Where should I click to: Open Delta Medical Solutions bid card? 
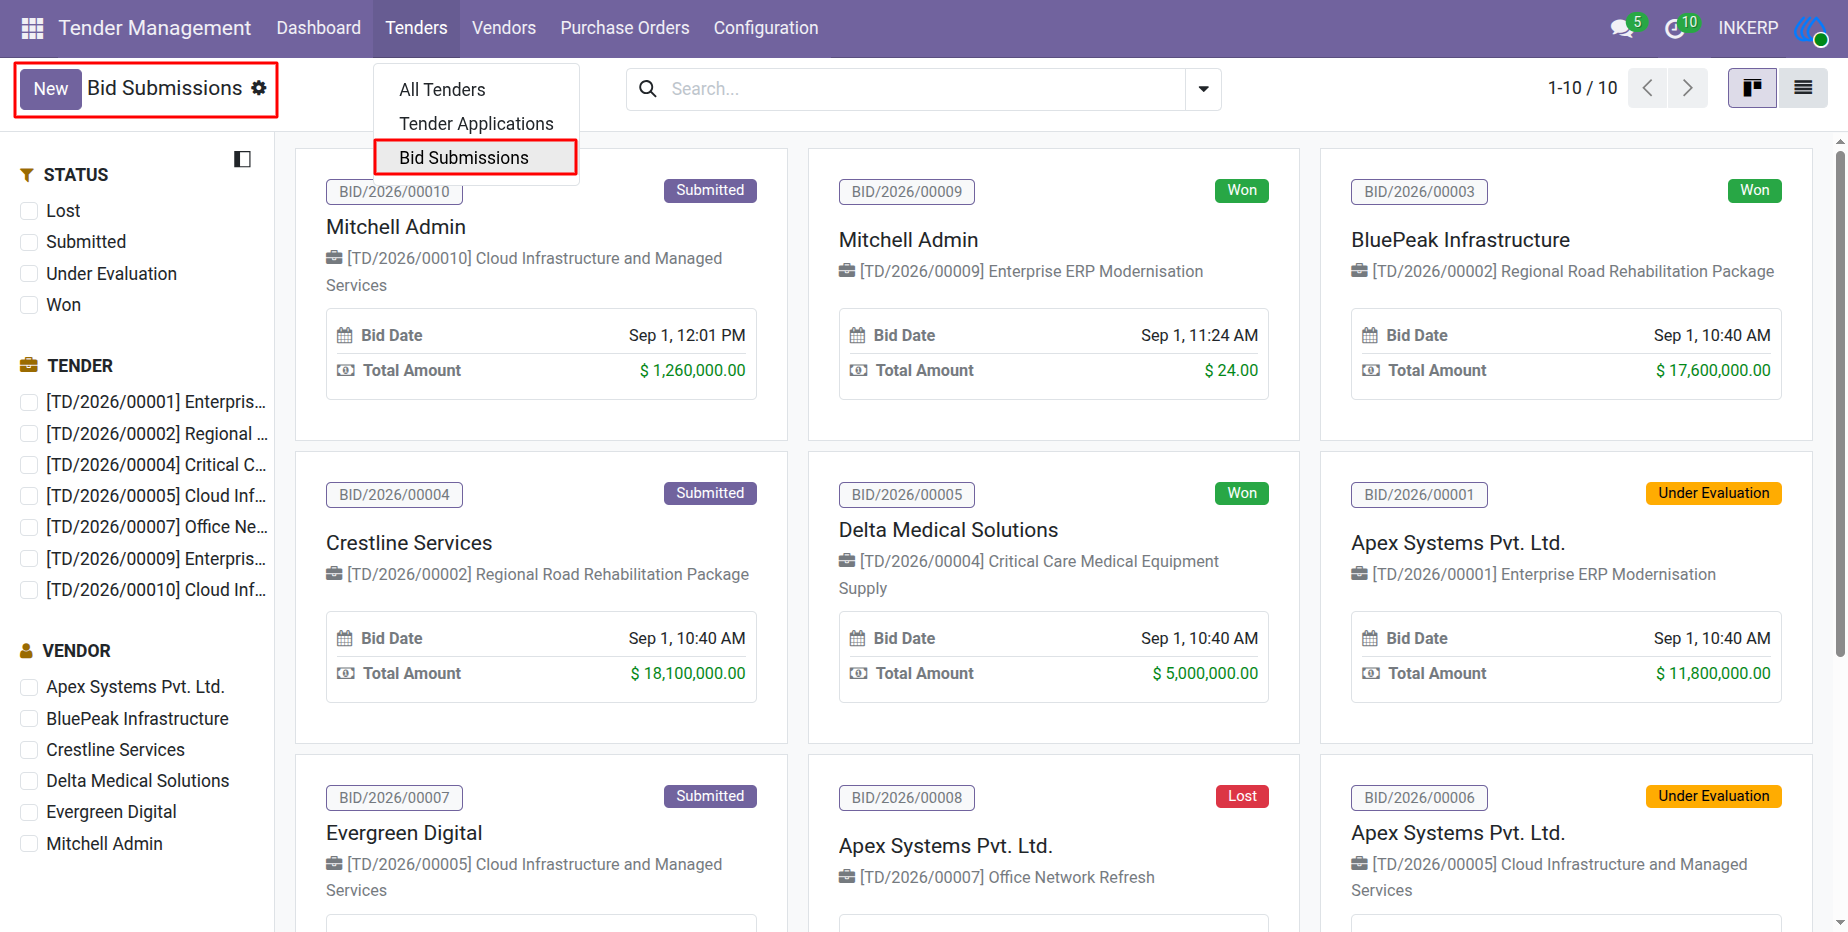tap(1054, 597)
